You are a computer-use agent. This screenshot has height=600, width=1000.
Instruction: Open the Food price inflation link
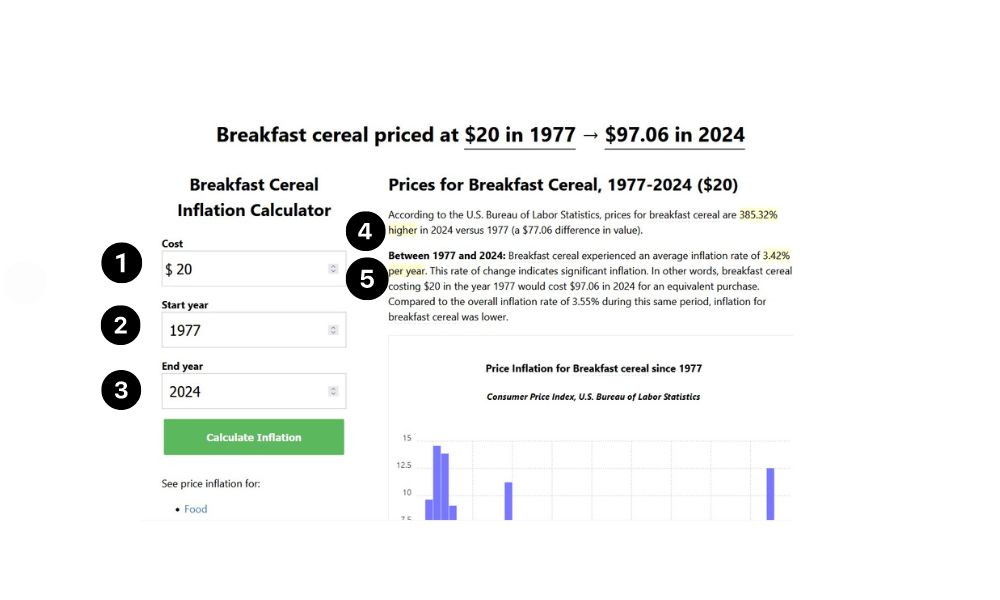tap(196, 509)
